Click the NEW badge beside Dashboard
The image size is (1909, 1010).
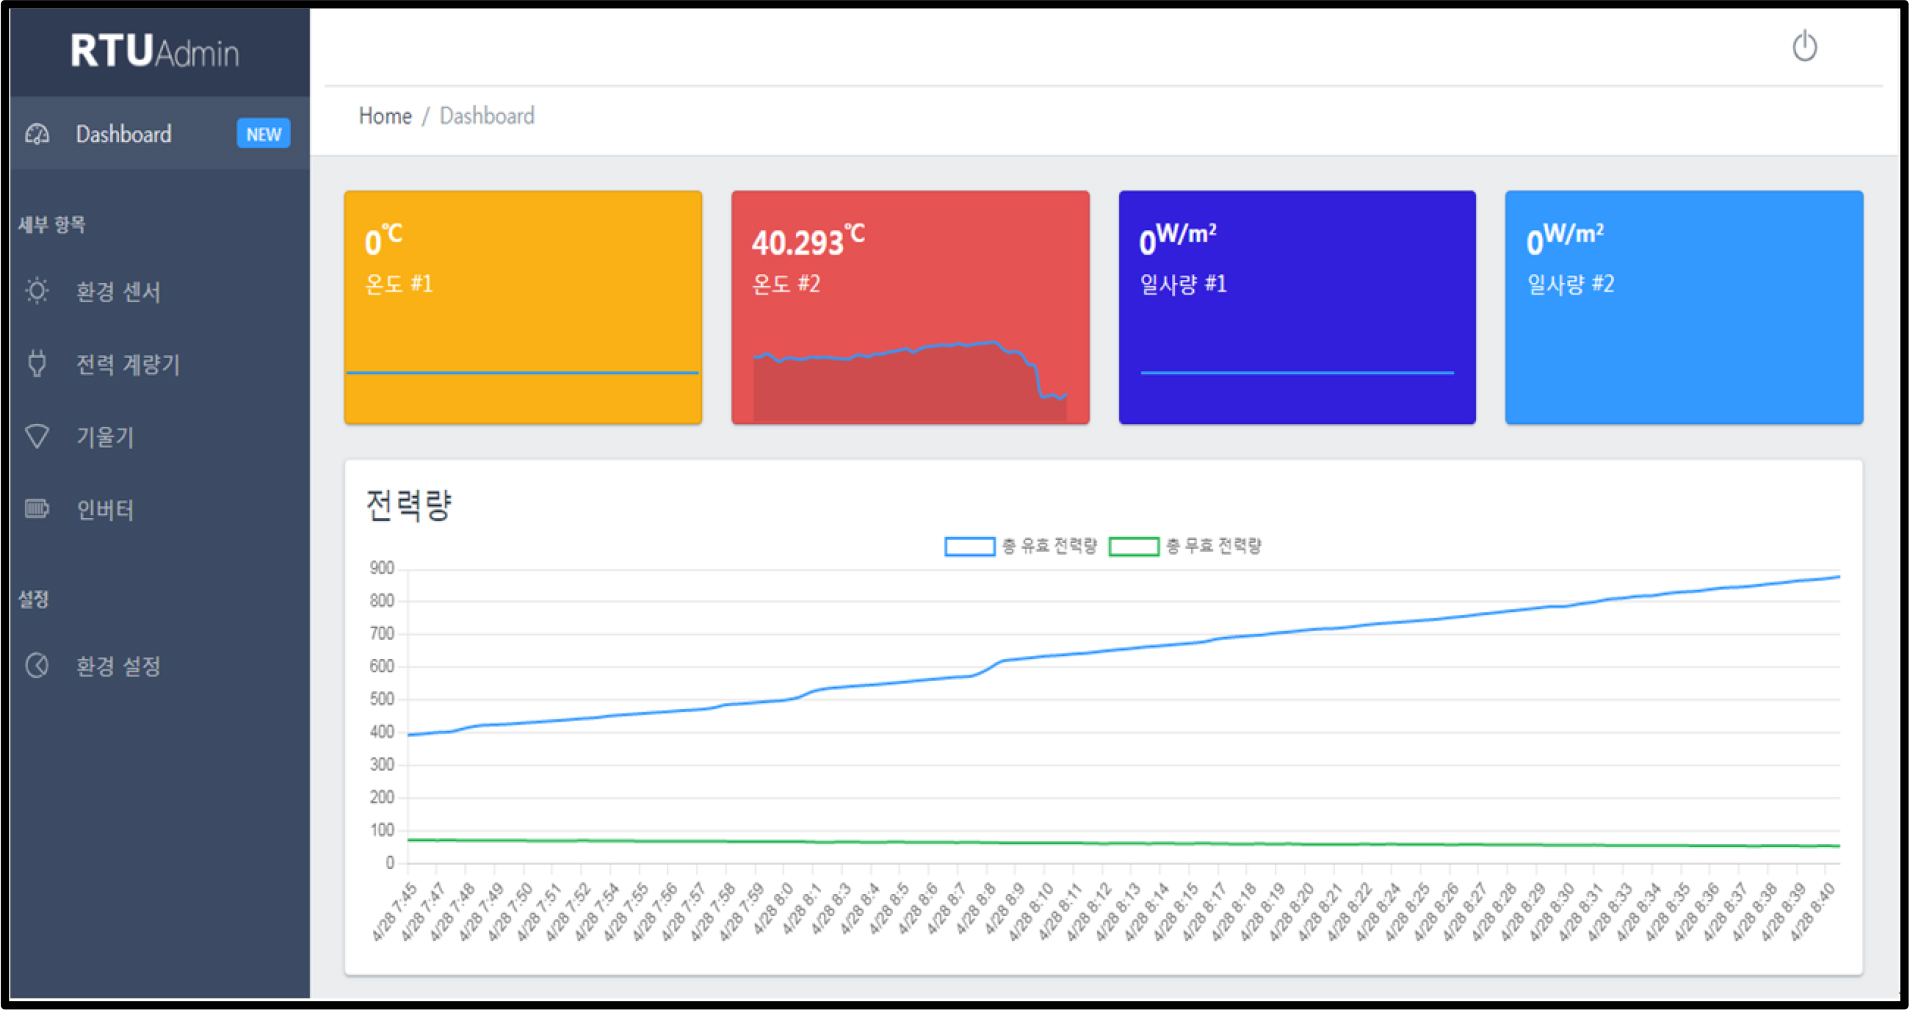click(x=263, y=134)
